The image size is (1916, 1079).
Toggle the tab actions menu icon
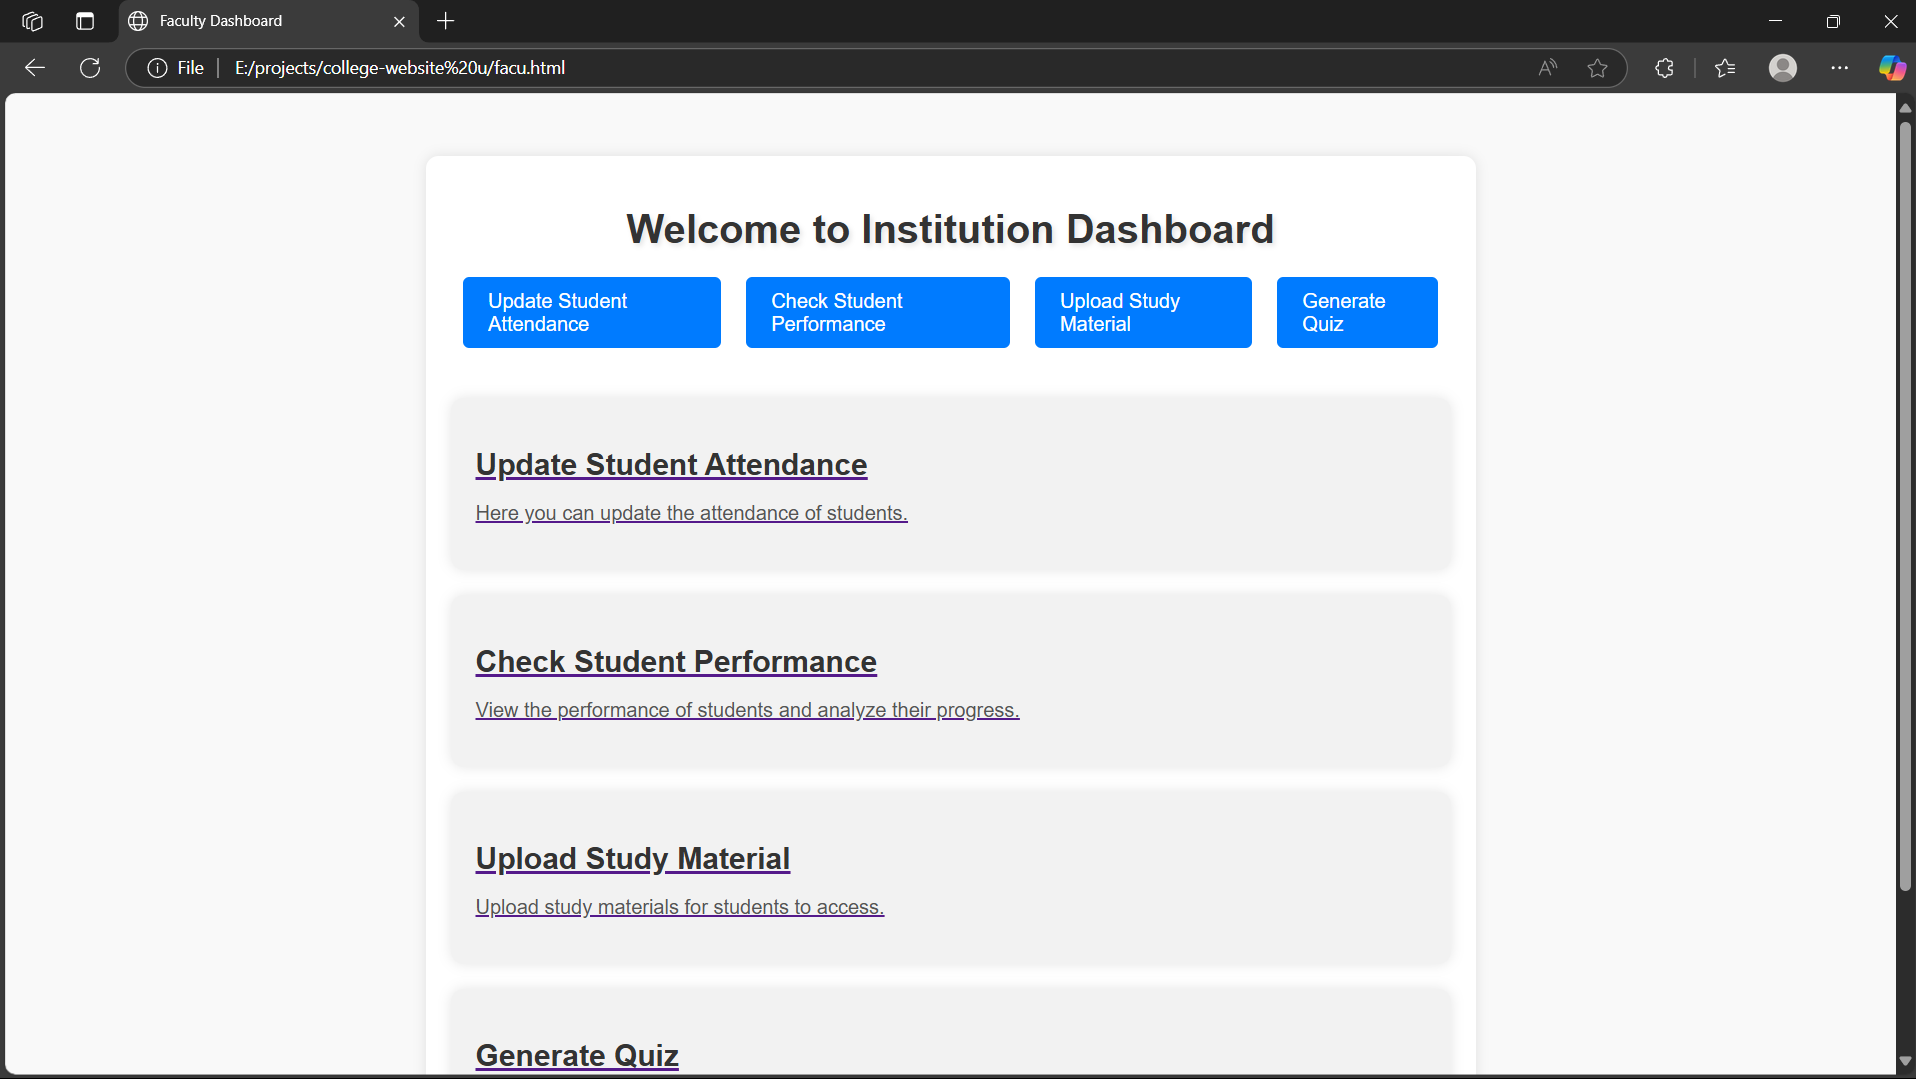pyautogui.click(x=85, y=21)
